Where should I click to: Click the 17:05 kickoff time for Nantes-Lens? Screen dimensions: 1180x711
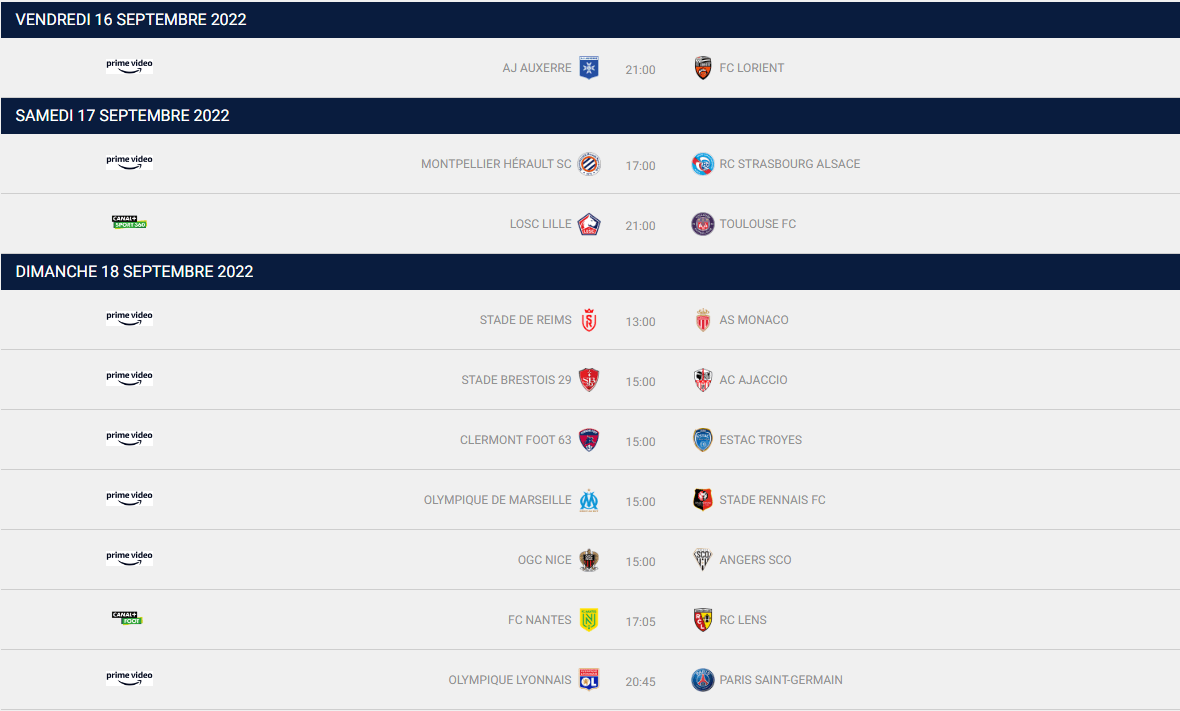(x=640, y=621)
